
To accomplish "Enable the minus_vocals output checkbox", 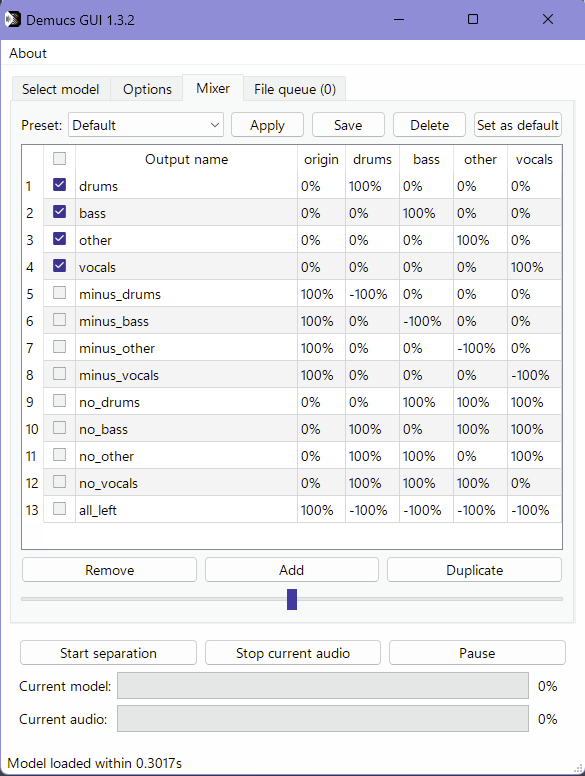I will pos(59,374).
